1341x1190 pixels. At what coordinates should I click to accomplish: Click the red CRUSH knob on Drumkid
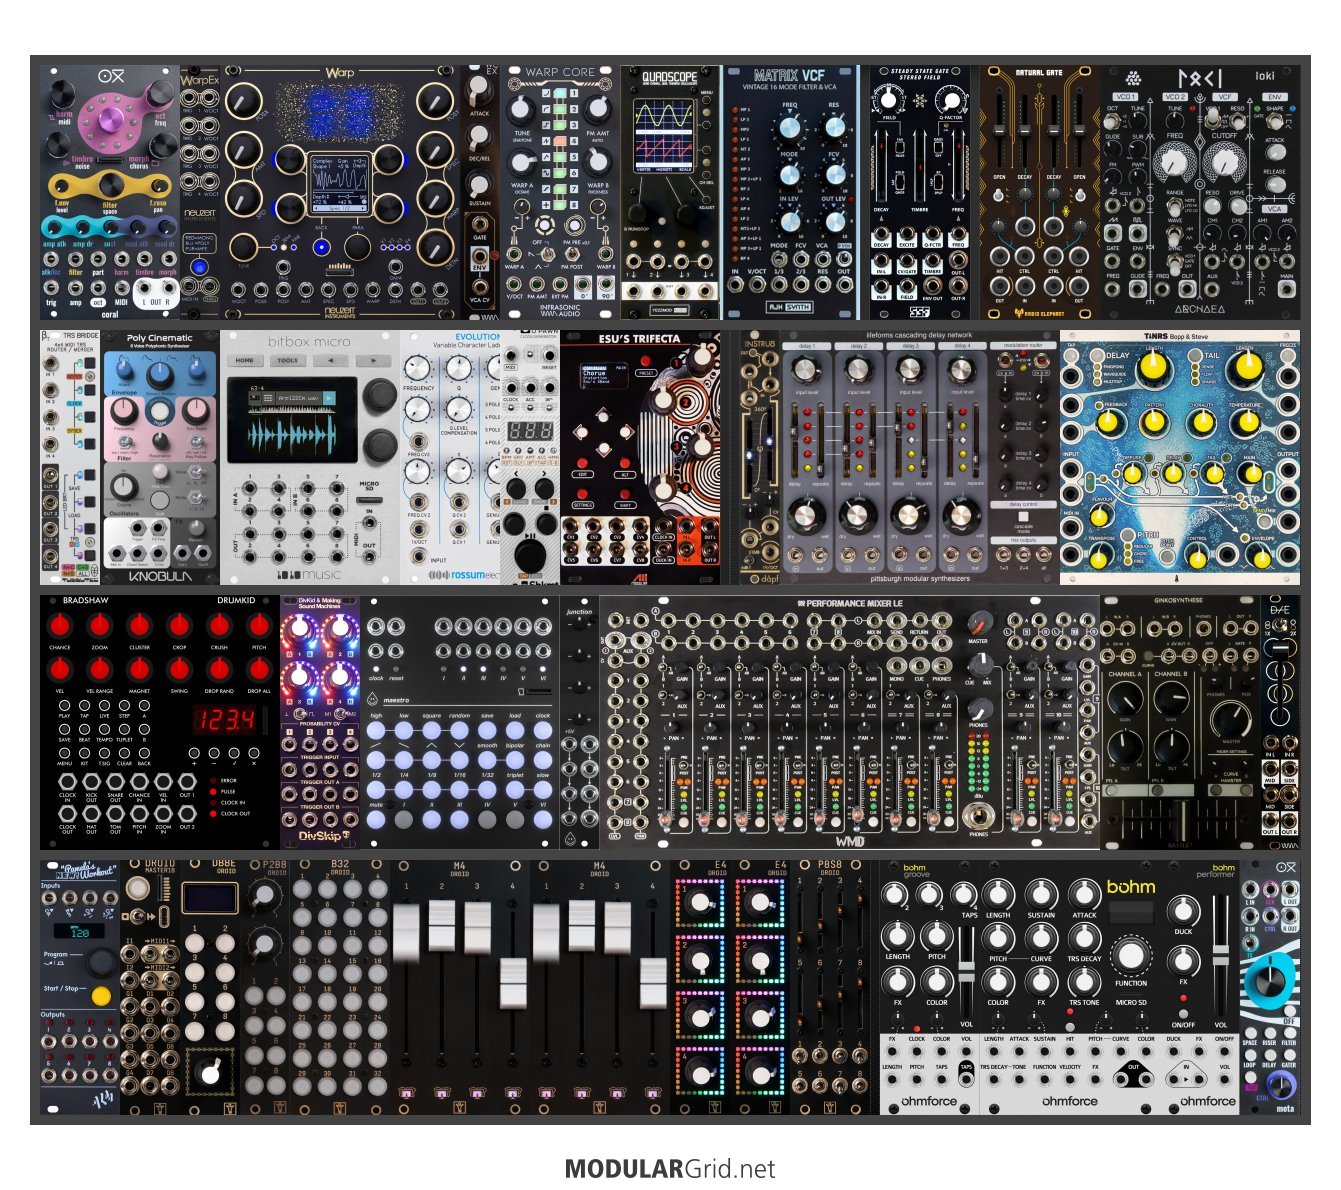219,627
